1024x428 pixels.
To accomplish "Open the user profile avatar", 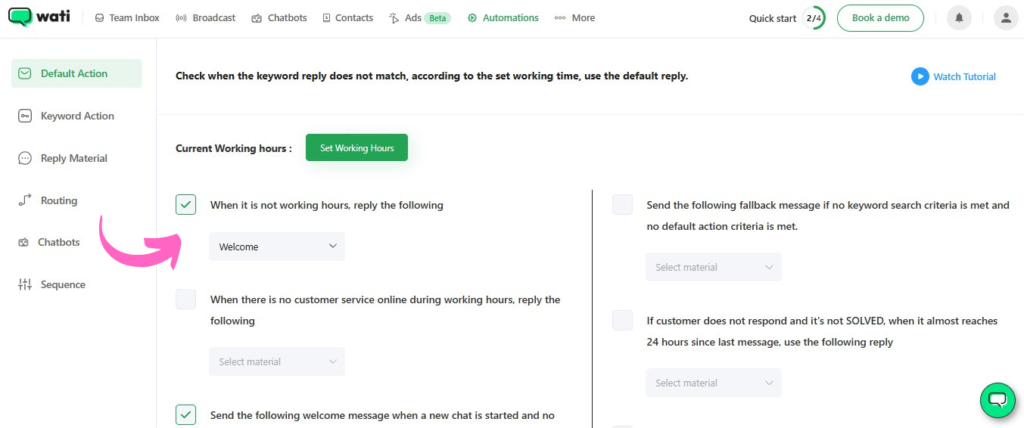I will [1005, 18].
